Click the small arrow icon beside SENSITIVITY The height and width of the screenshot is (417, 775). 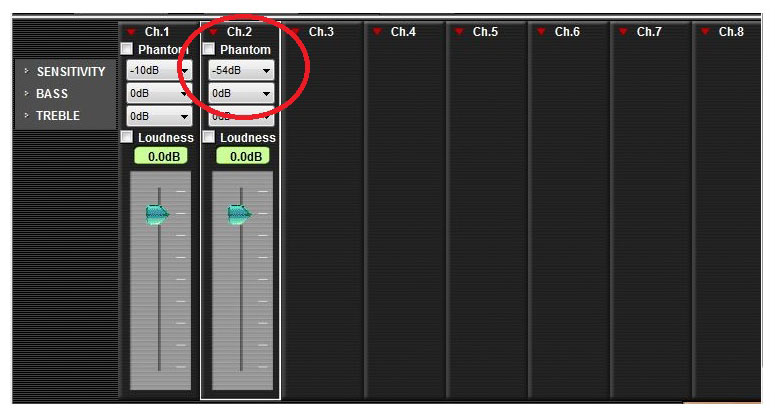(x=27, y=71)
